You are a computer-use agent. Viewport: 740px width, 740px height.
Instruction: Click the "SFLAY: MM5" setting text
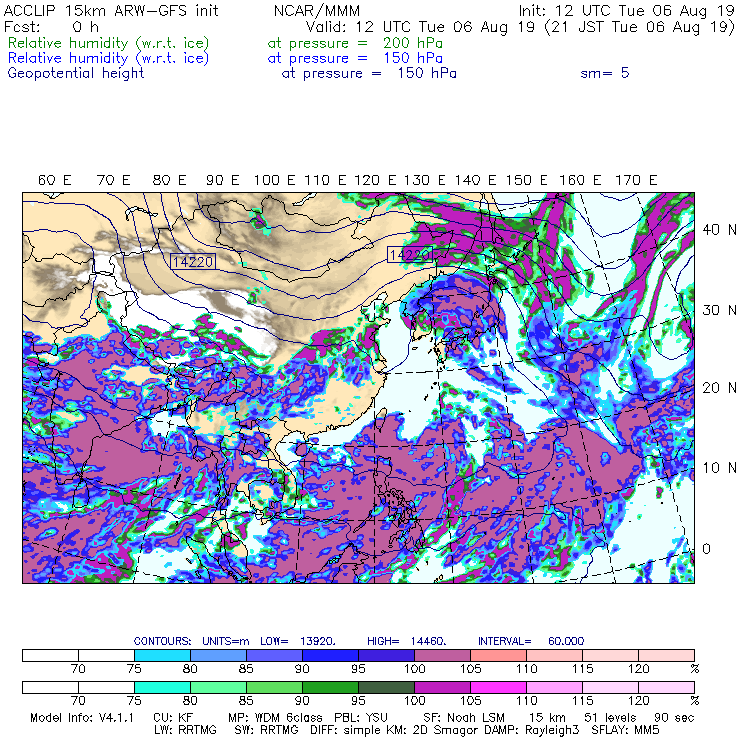point(625,730)
